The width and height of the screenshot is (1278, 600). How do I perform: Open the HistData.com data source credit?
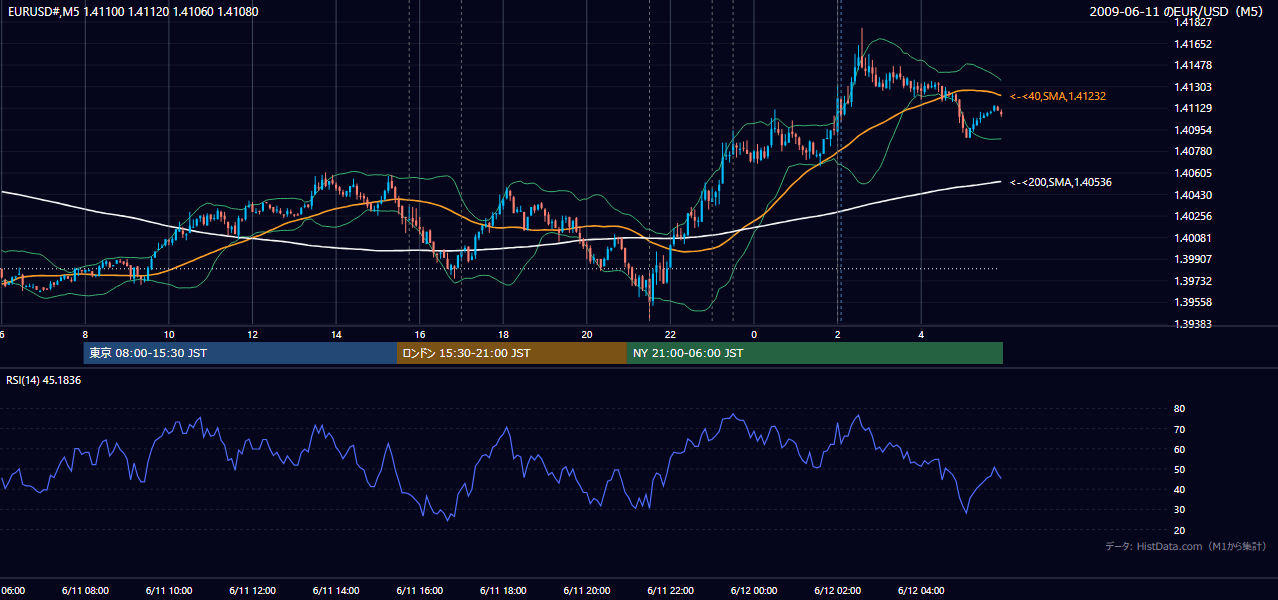[1186, 546]
